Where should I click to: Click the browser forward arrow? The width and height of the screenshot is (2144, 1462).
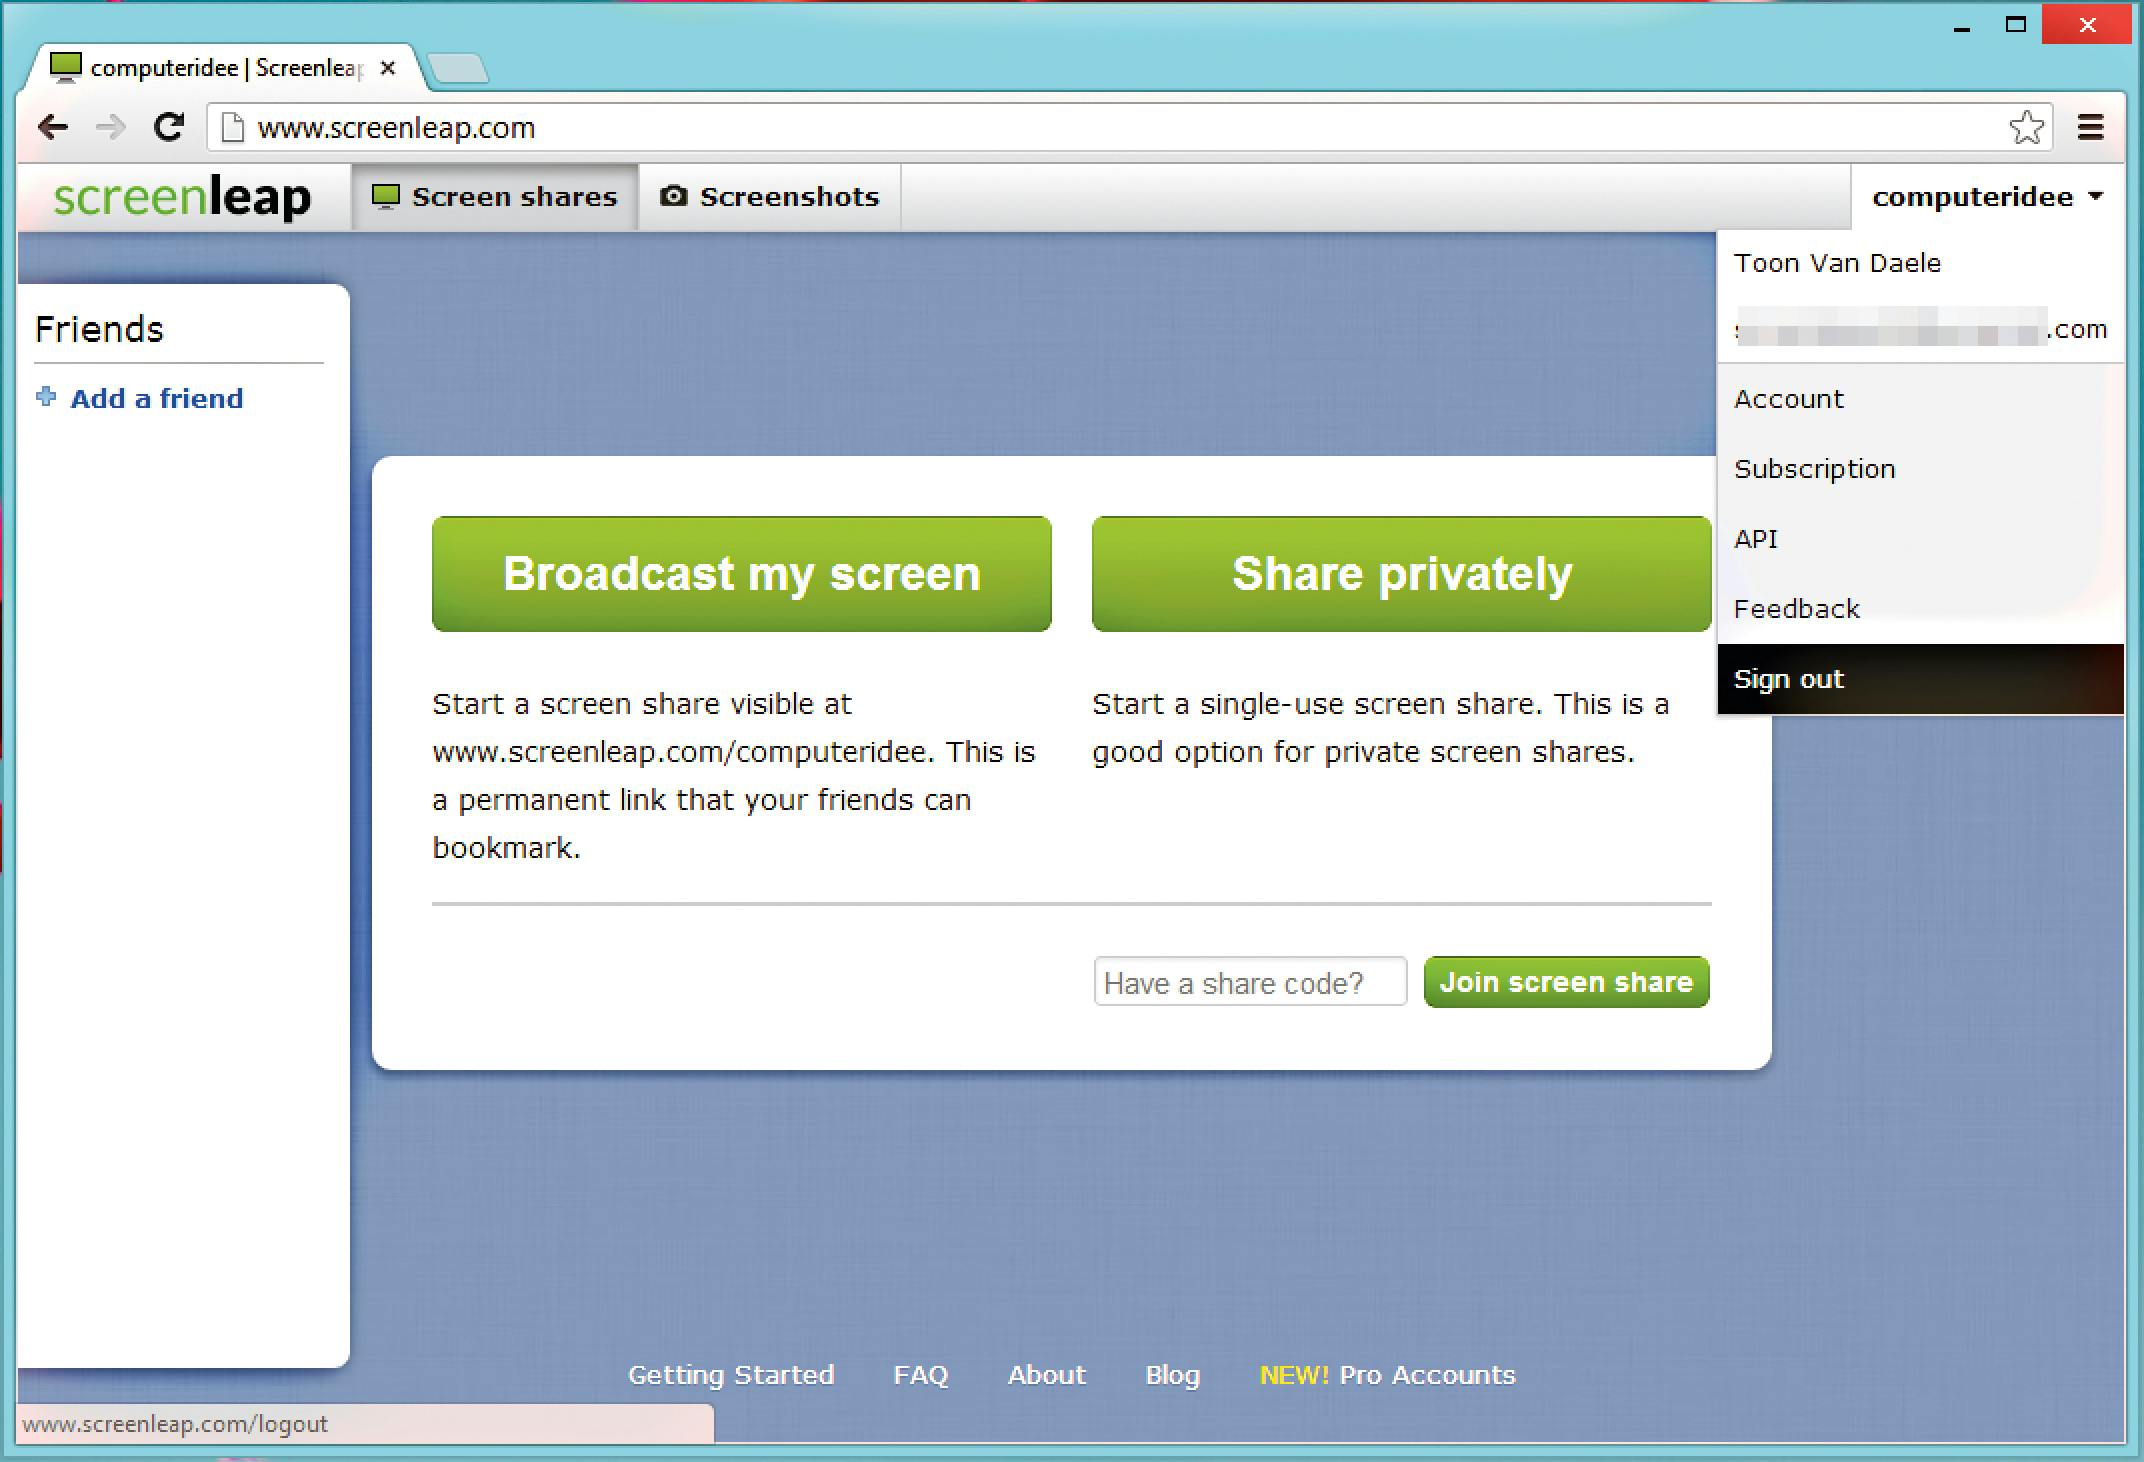pyautogui.click(x=111, y=127)
